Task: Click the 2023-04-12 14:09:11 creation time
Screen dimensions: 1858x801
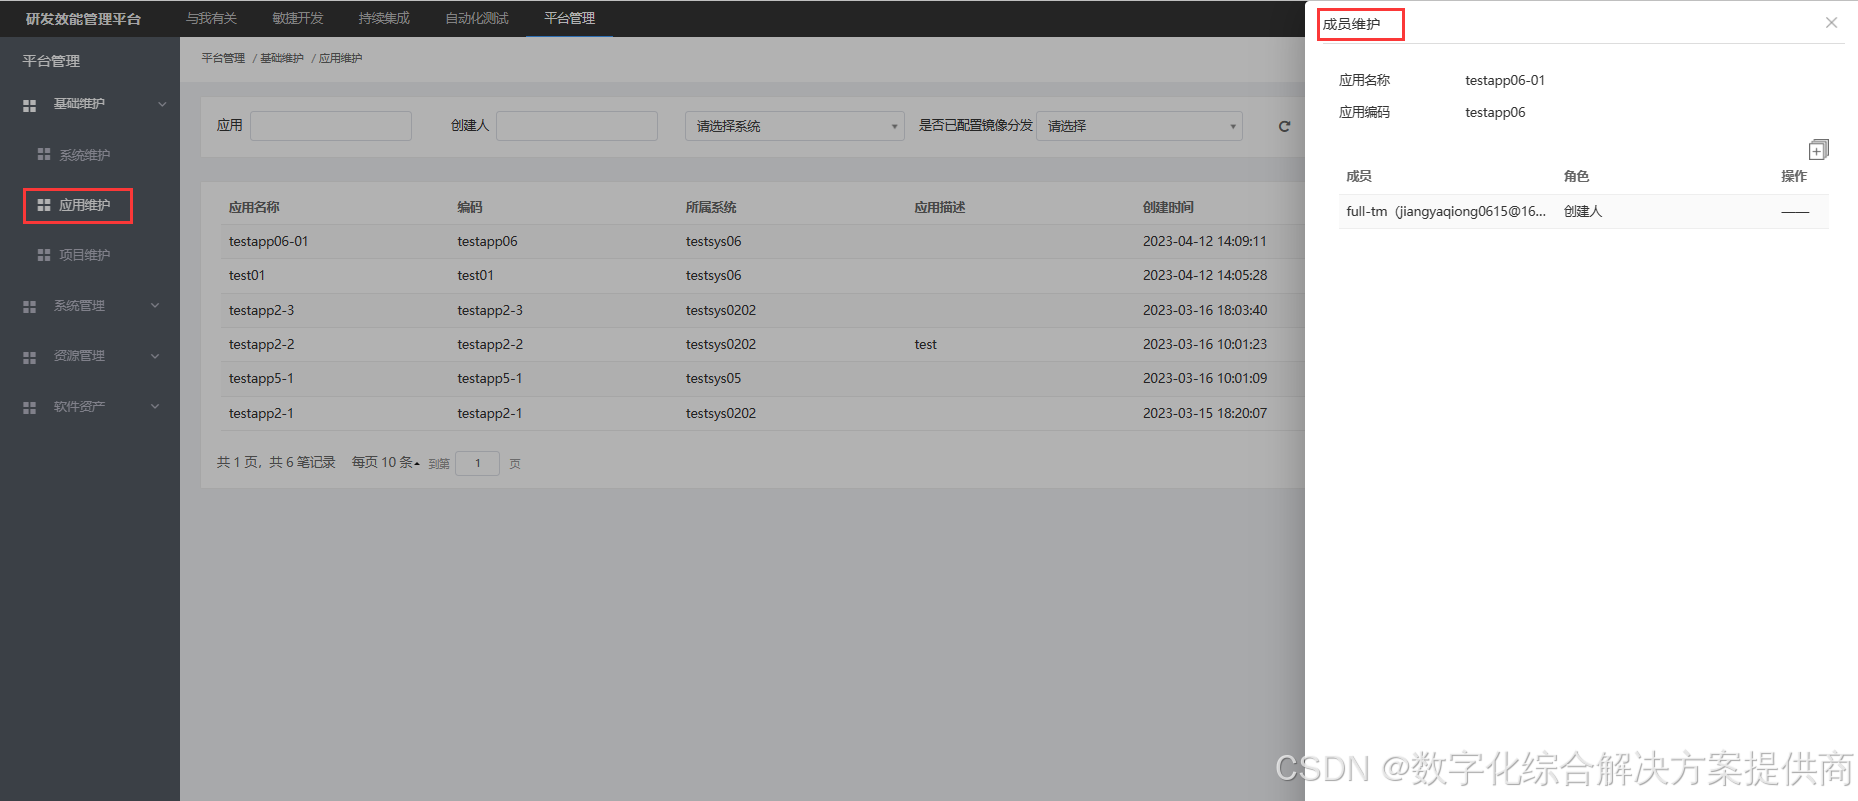Action: (1205, 241)
